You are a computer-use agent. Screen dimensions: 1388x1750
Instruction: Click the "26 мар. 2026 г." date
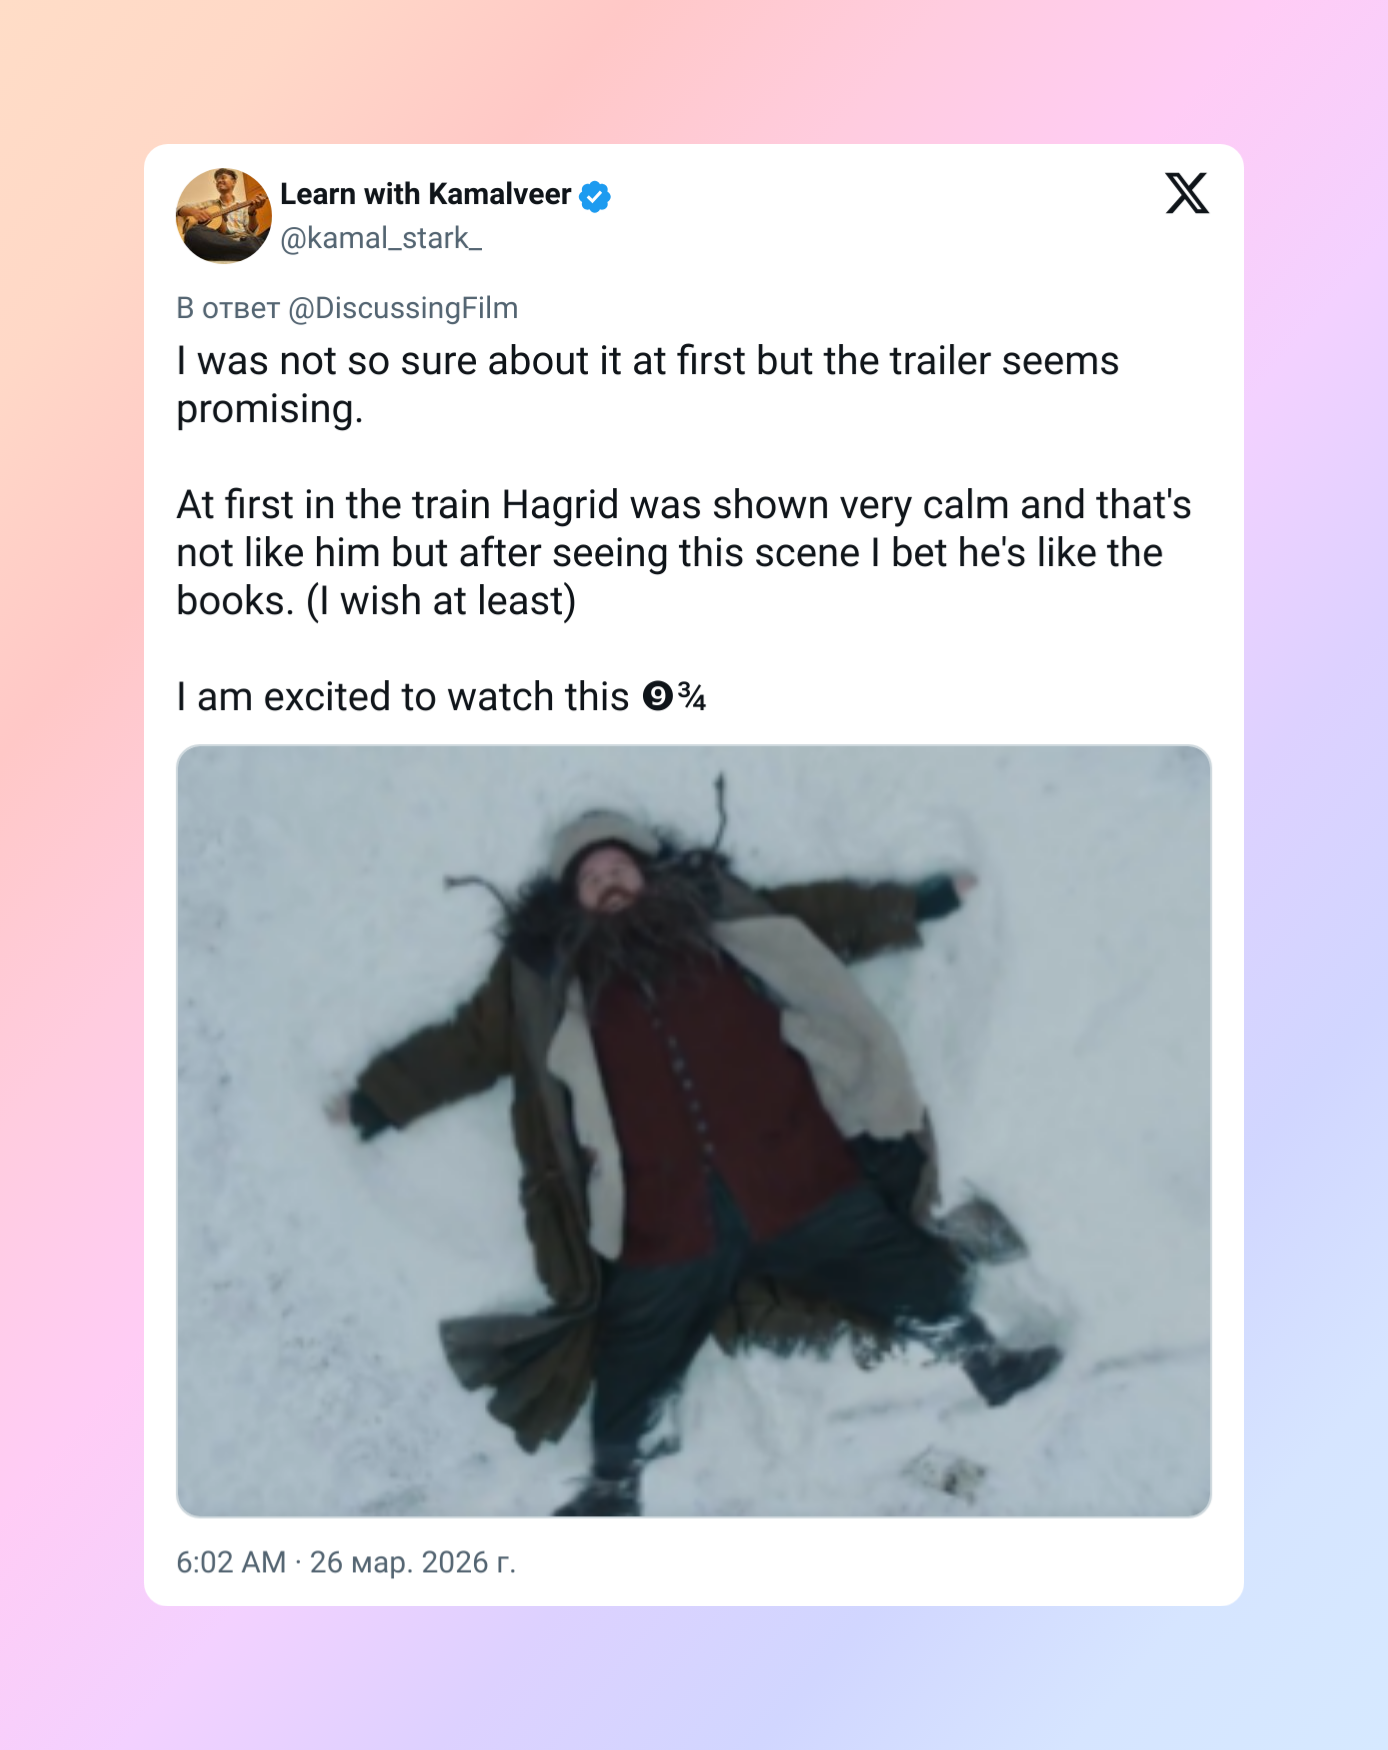coord(413,1562)
